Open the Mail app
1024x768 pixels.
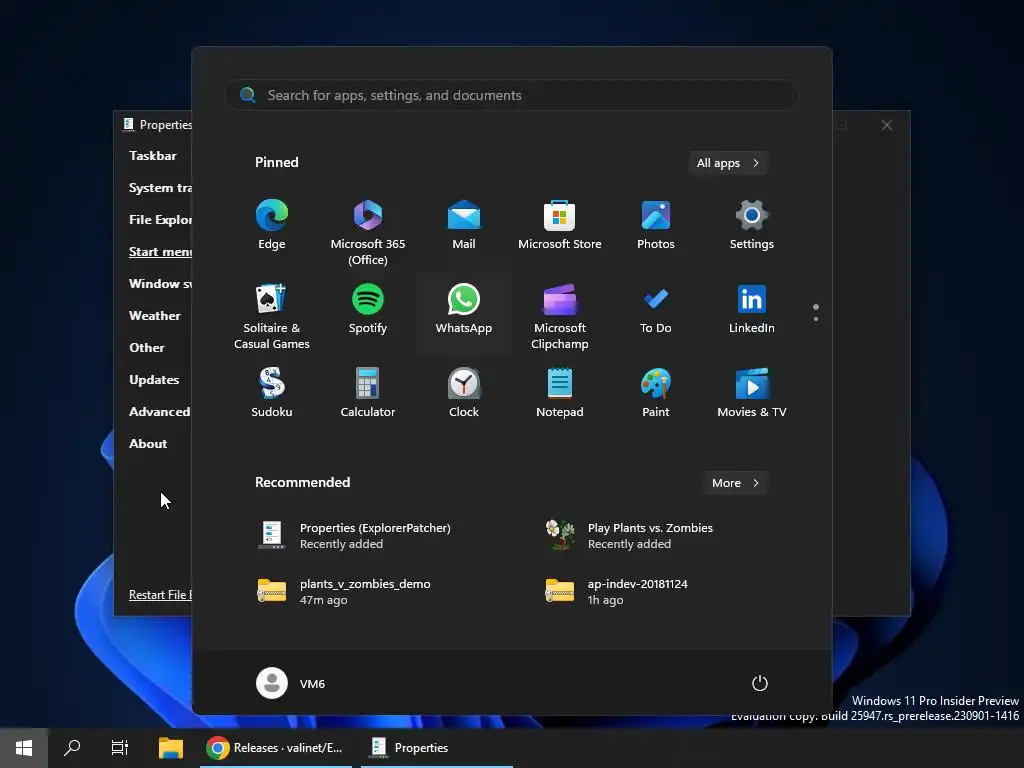(464, 225)
